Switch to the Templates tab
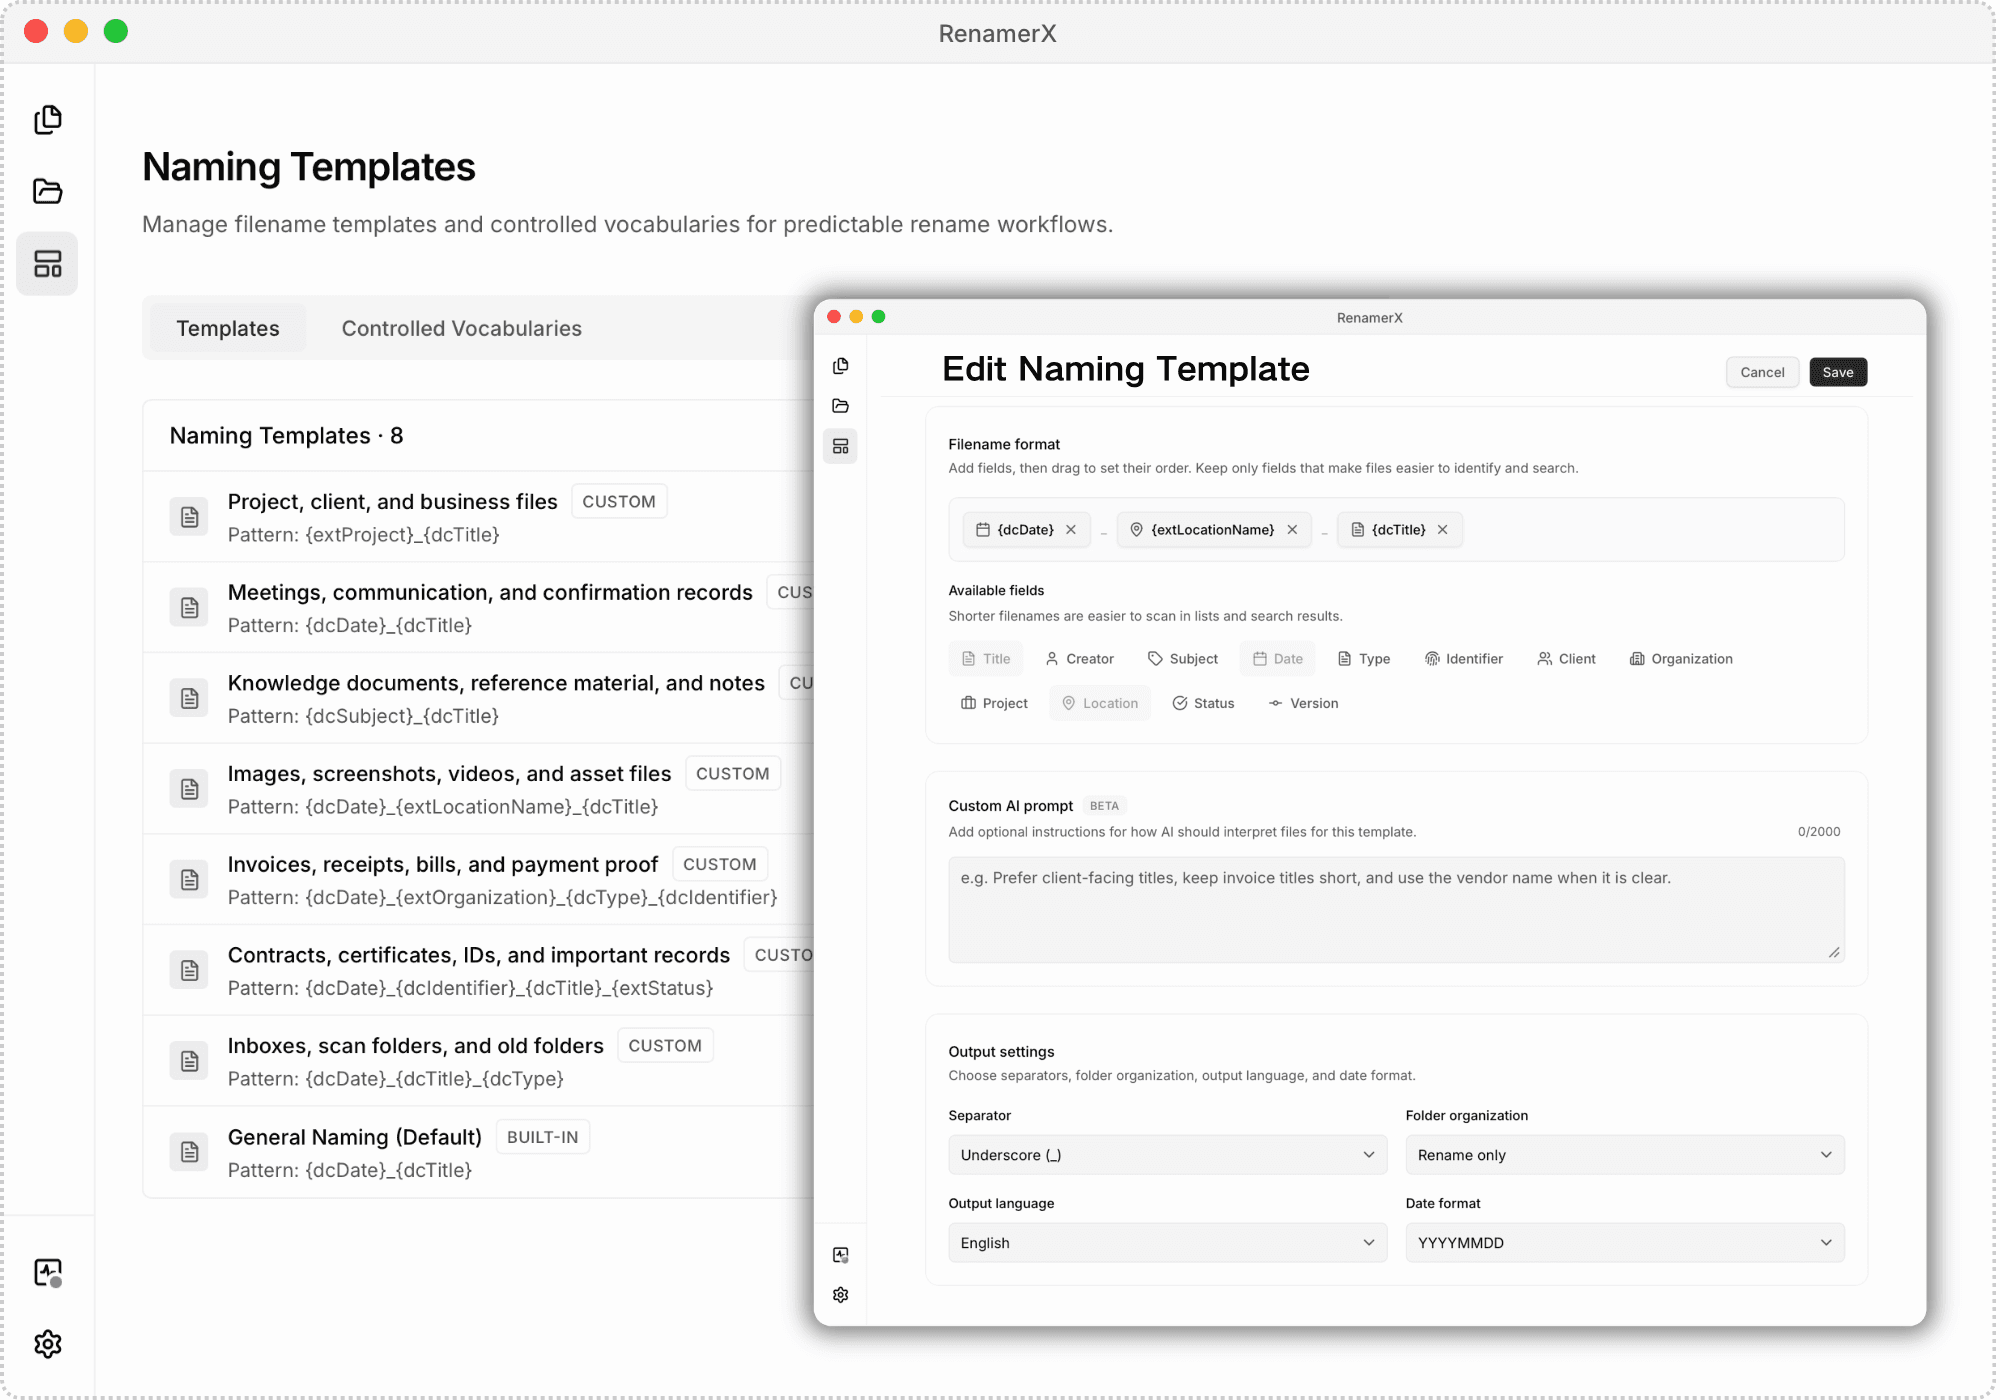This screenshot has height=1400, width=2000. tap(228, 328)
